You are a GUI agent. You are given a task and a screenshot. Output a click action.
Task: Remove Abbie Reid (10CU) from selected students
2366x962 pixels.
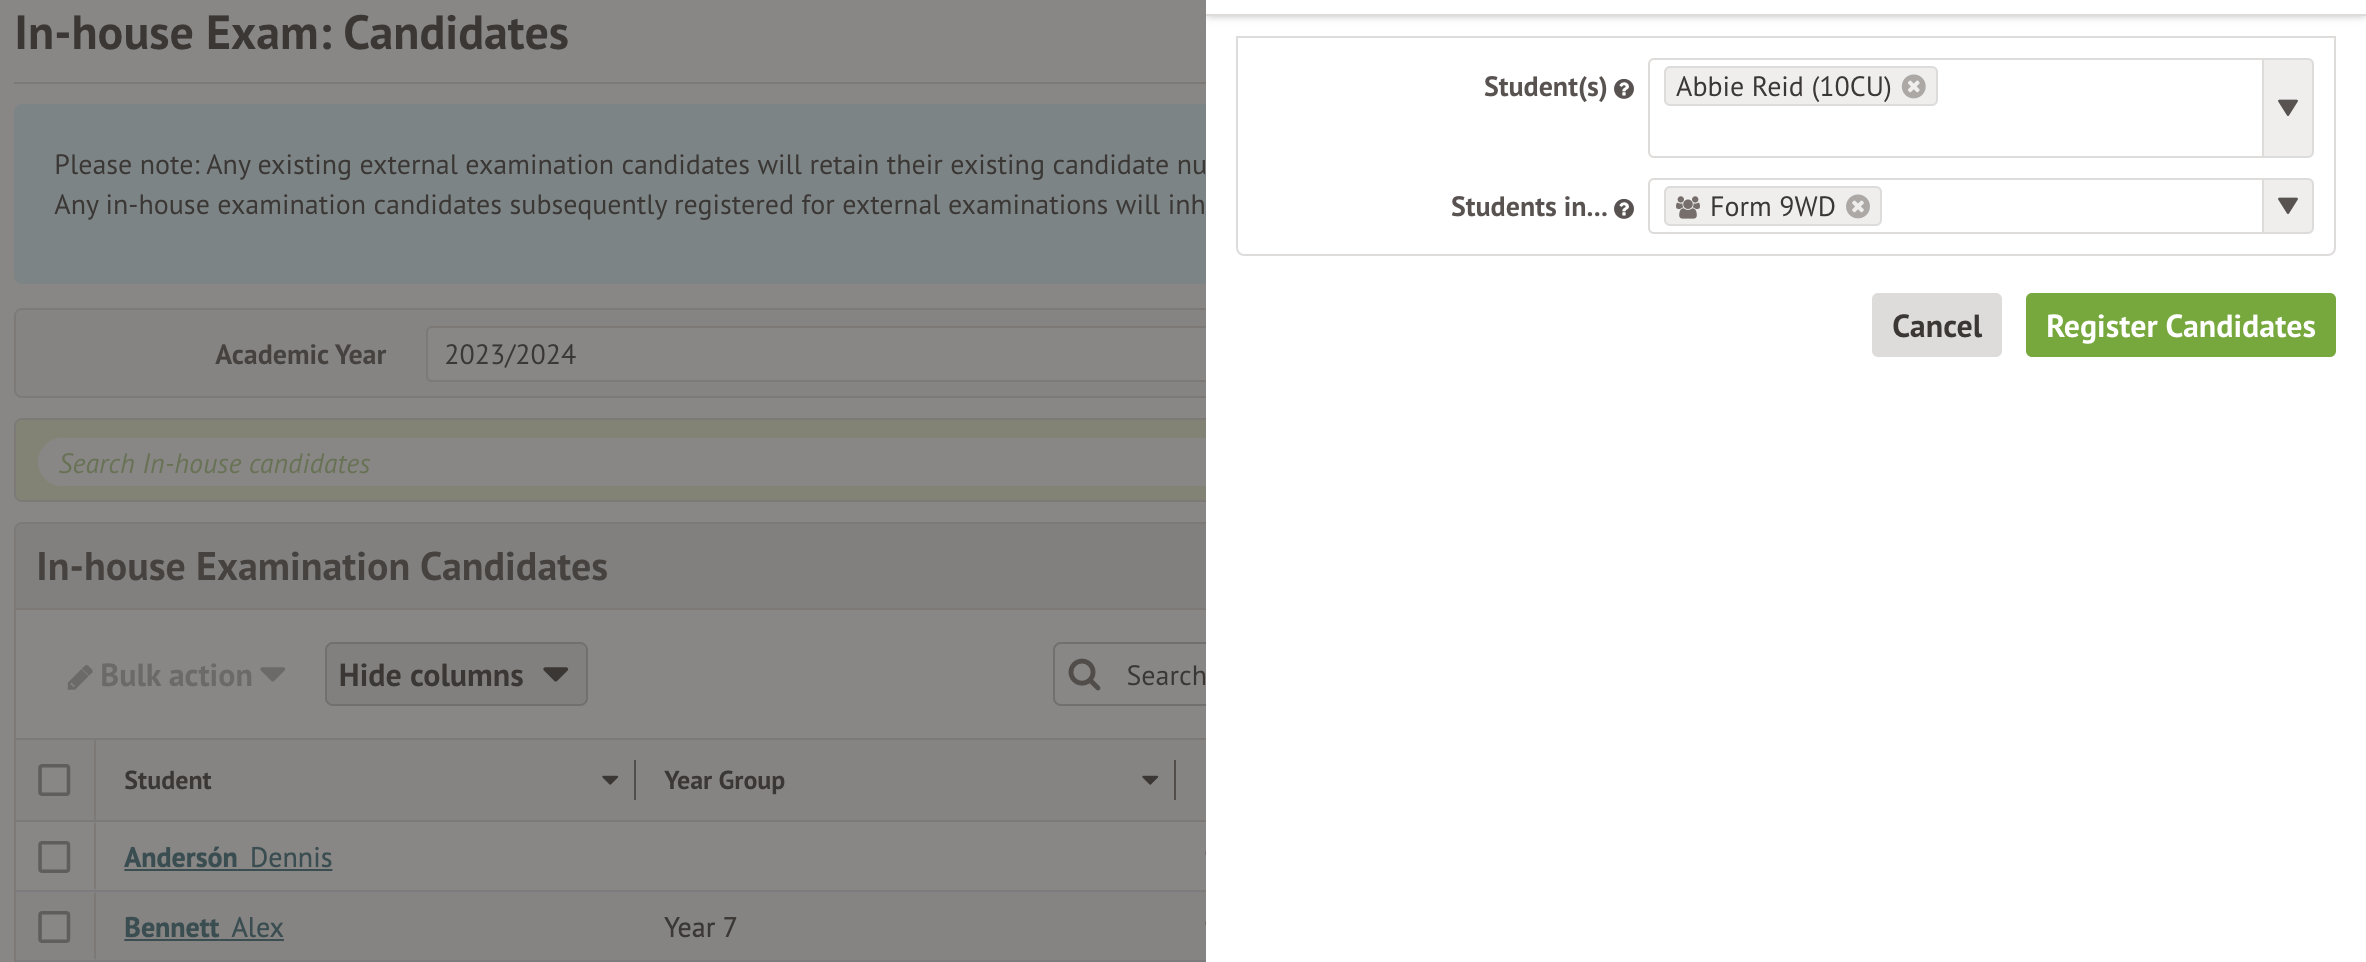1913,87
